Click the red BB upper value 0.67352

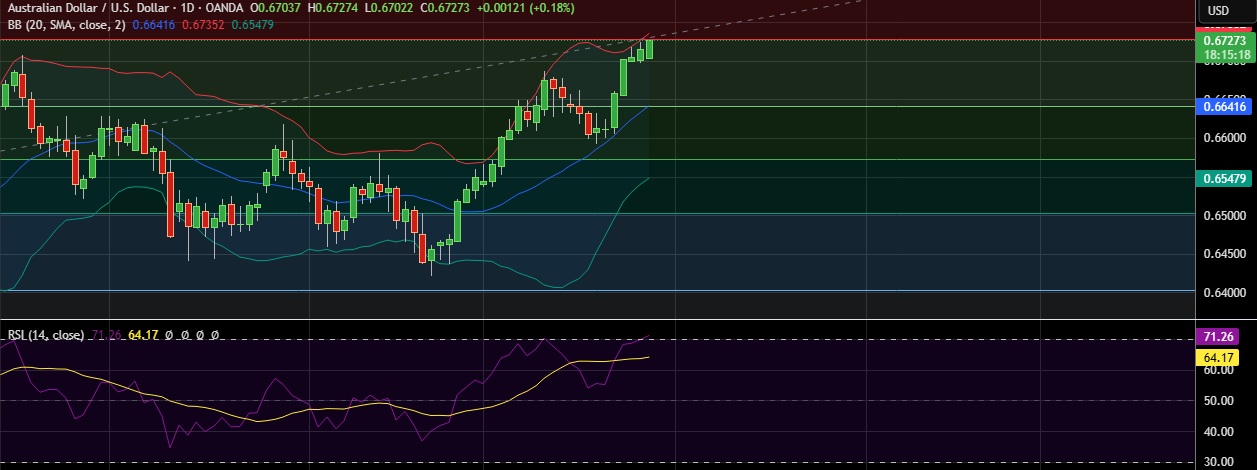(x=204, y=24)
